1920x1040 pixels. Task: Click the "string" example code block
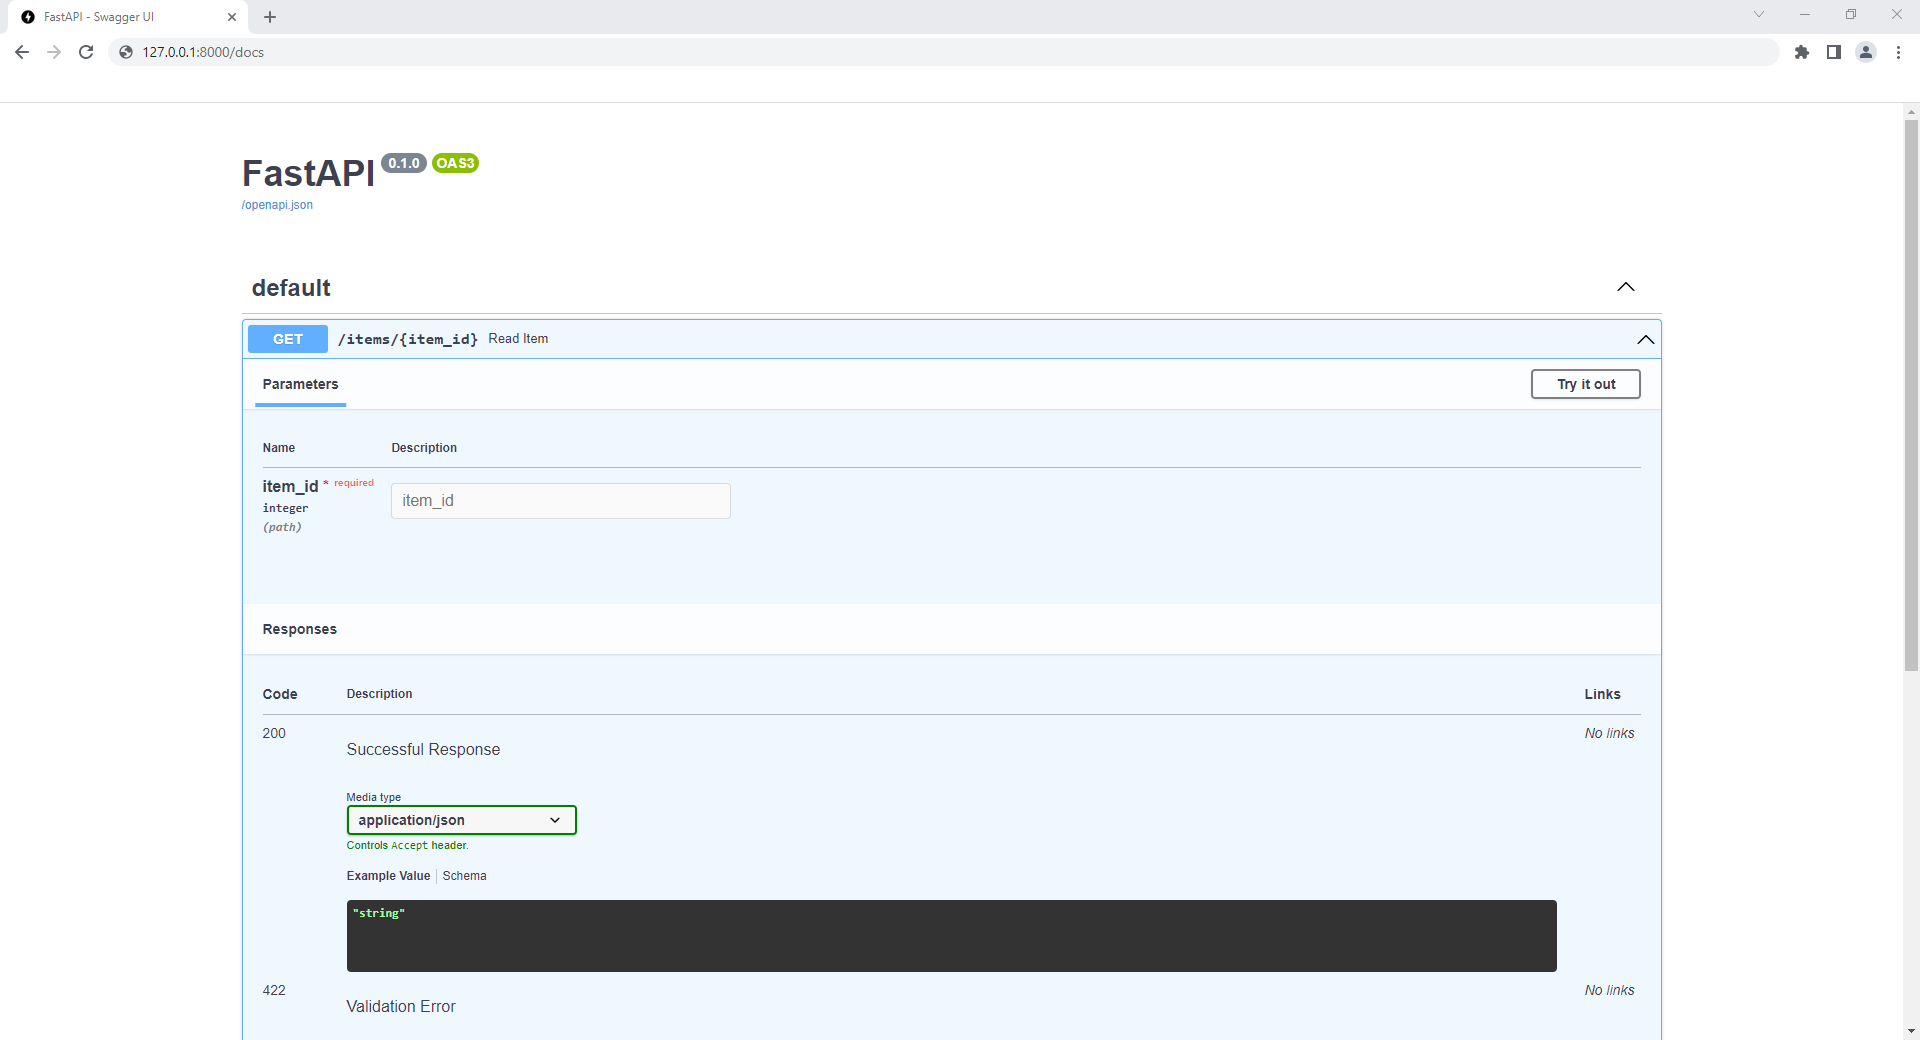pyautogui.click(x=952, y=936)
